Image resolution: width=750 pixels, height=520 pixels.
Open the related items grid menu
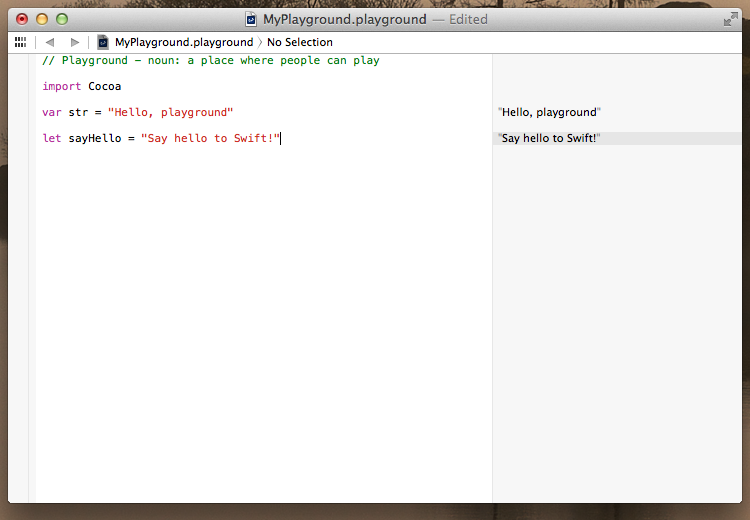tap(21, 42)
